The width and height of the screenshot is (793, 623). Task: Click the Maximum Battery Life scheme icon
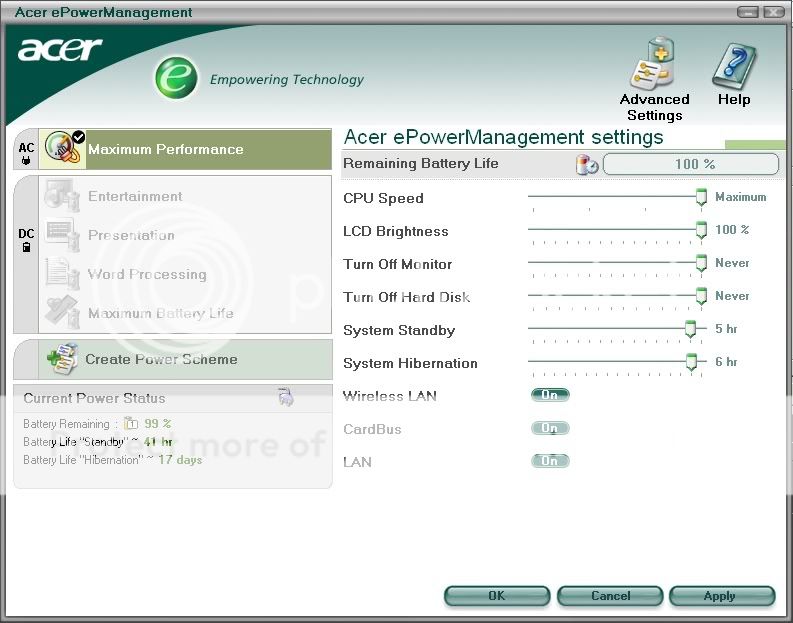pyautogui.click(x=62, y=313)
